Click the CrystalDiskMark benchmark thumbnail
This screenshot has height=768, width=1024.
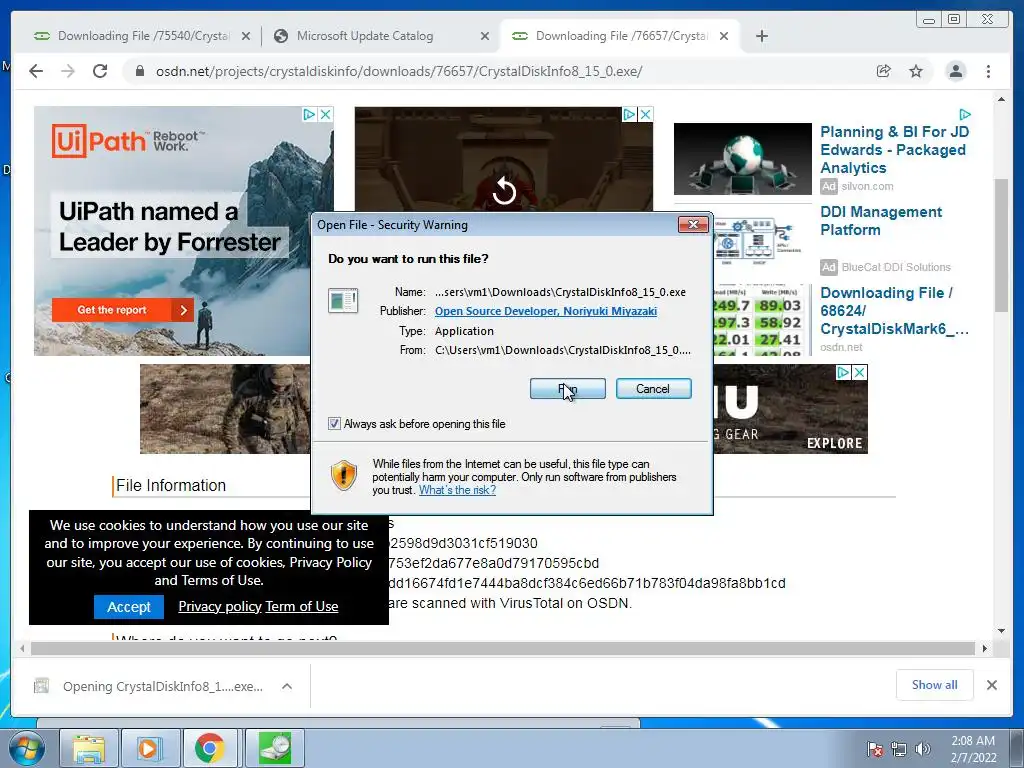(760, 320)
